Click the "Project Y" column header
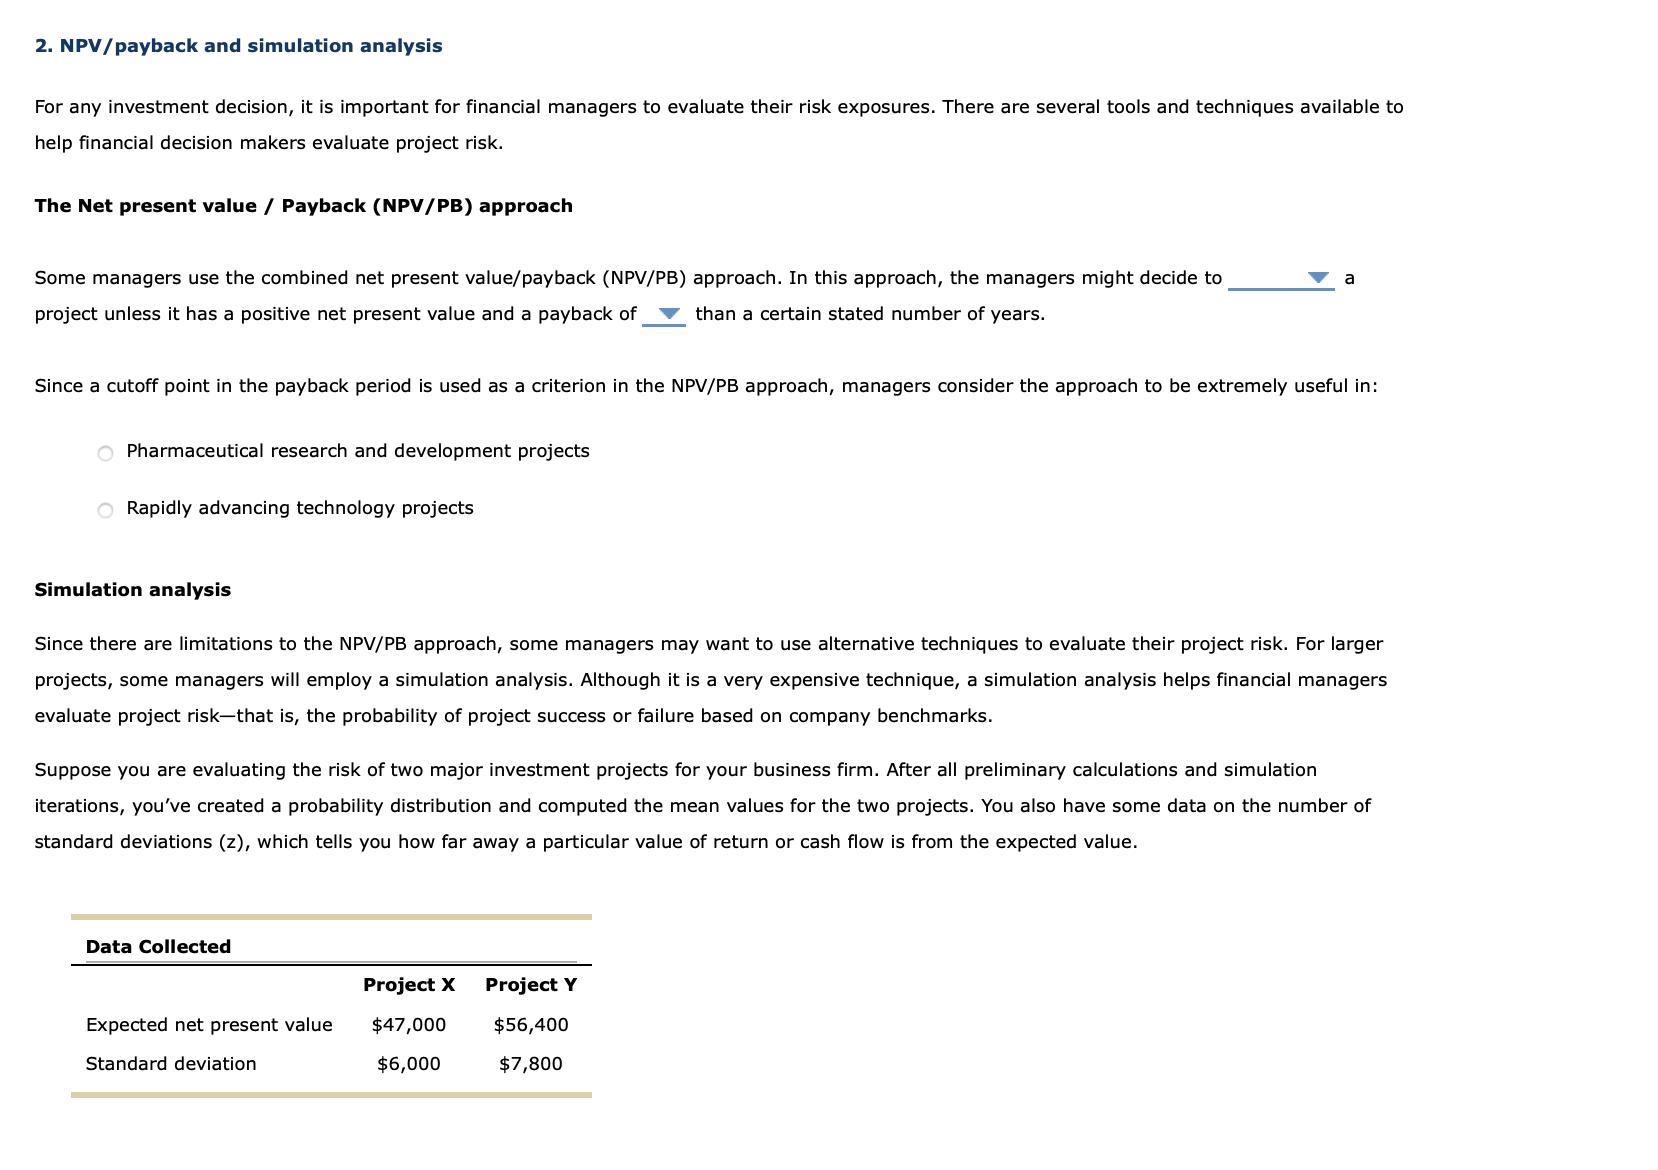The height and width of the screenshot is (1170, 1658). pyautogui.click(x=530, y=984)
